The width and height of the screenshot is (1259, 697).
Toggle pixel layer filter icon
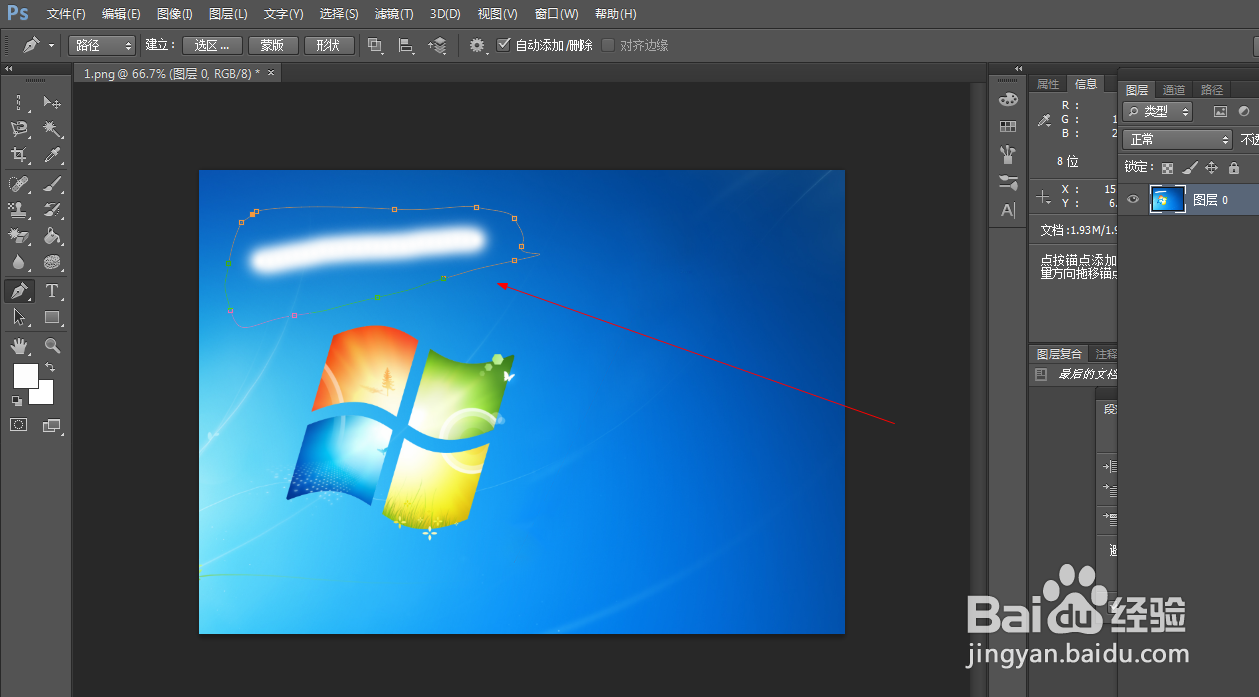[1220, 112]
